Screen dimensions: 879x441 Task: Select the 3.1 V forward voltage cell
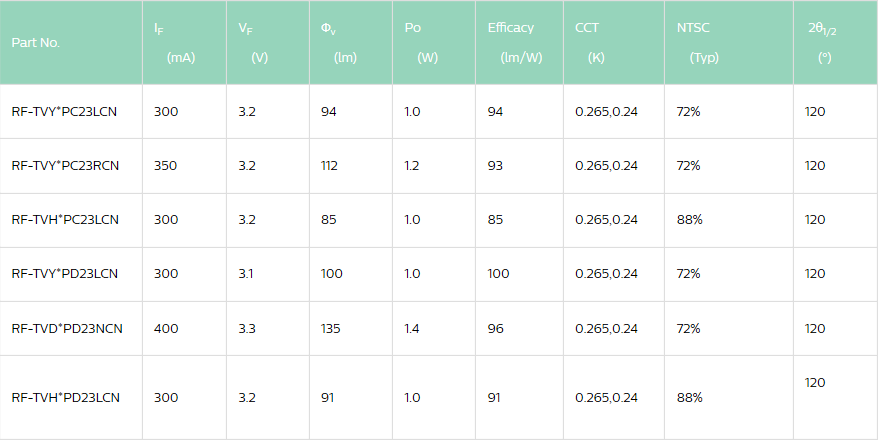tap(246, 273)
